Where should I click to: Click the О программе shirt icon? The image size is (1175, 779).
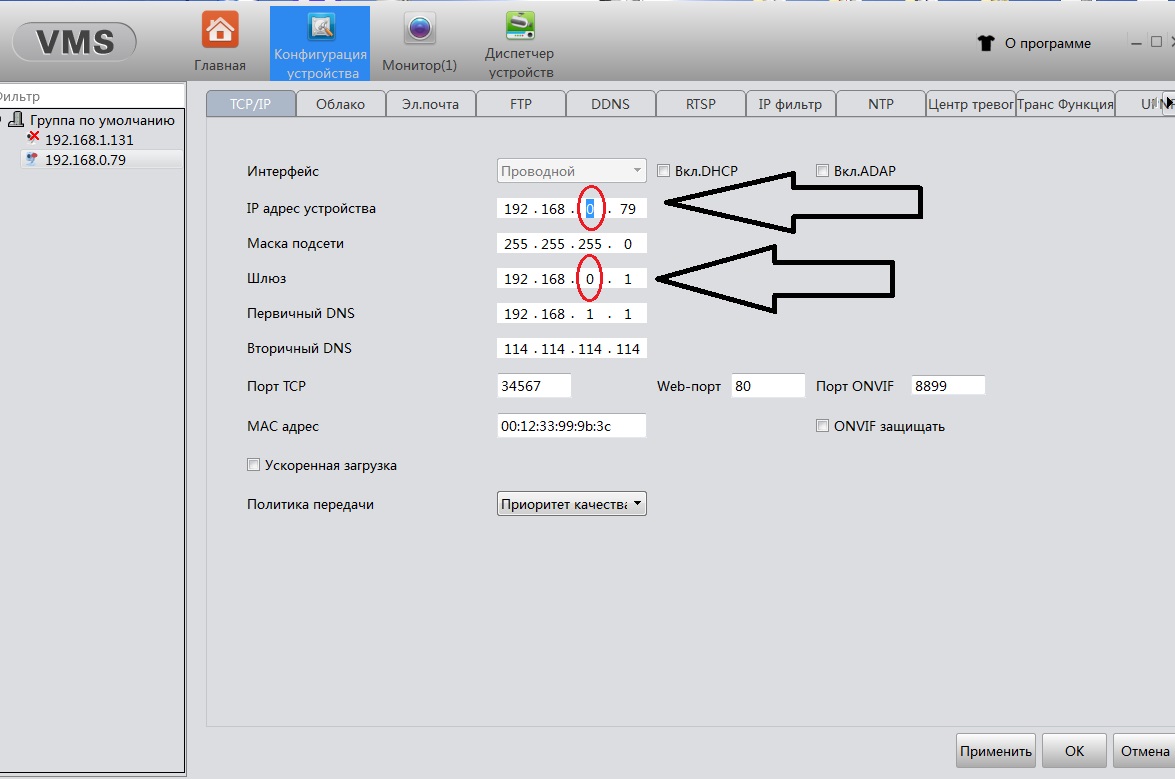pos(985,43)
